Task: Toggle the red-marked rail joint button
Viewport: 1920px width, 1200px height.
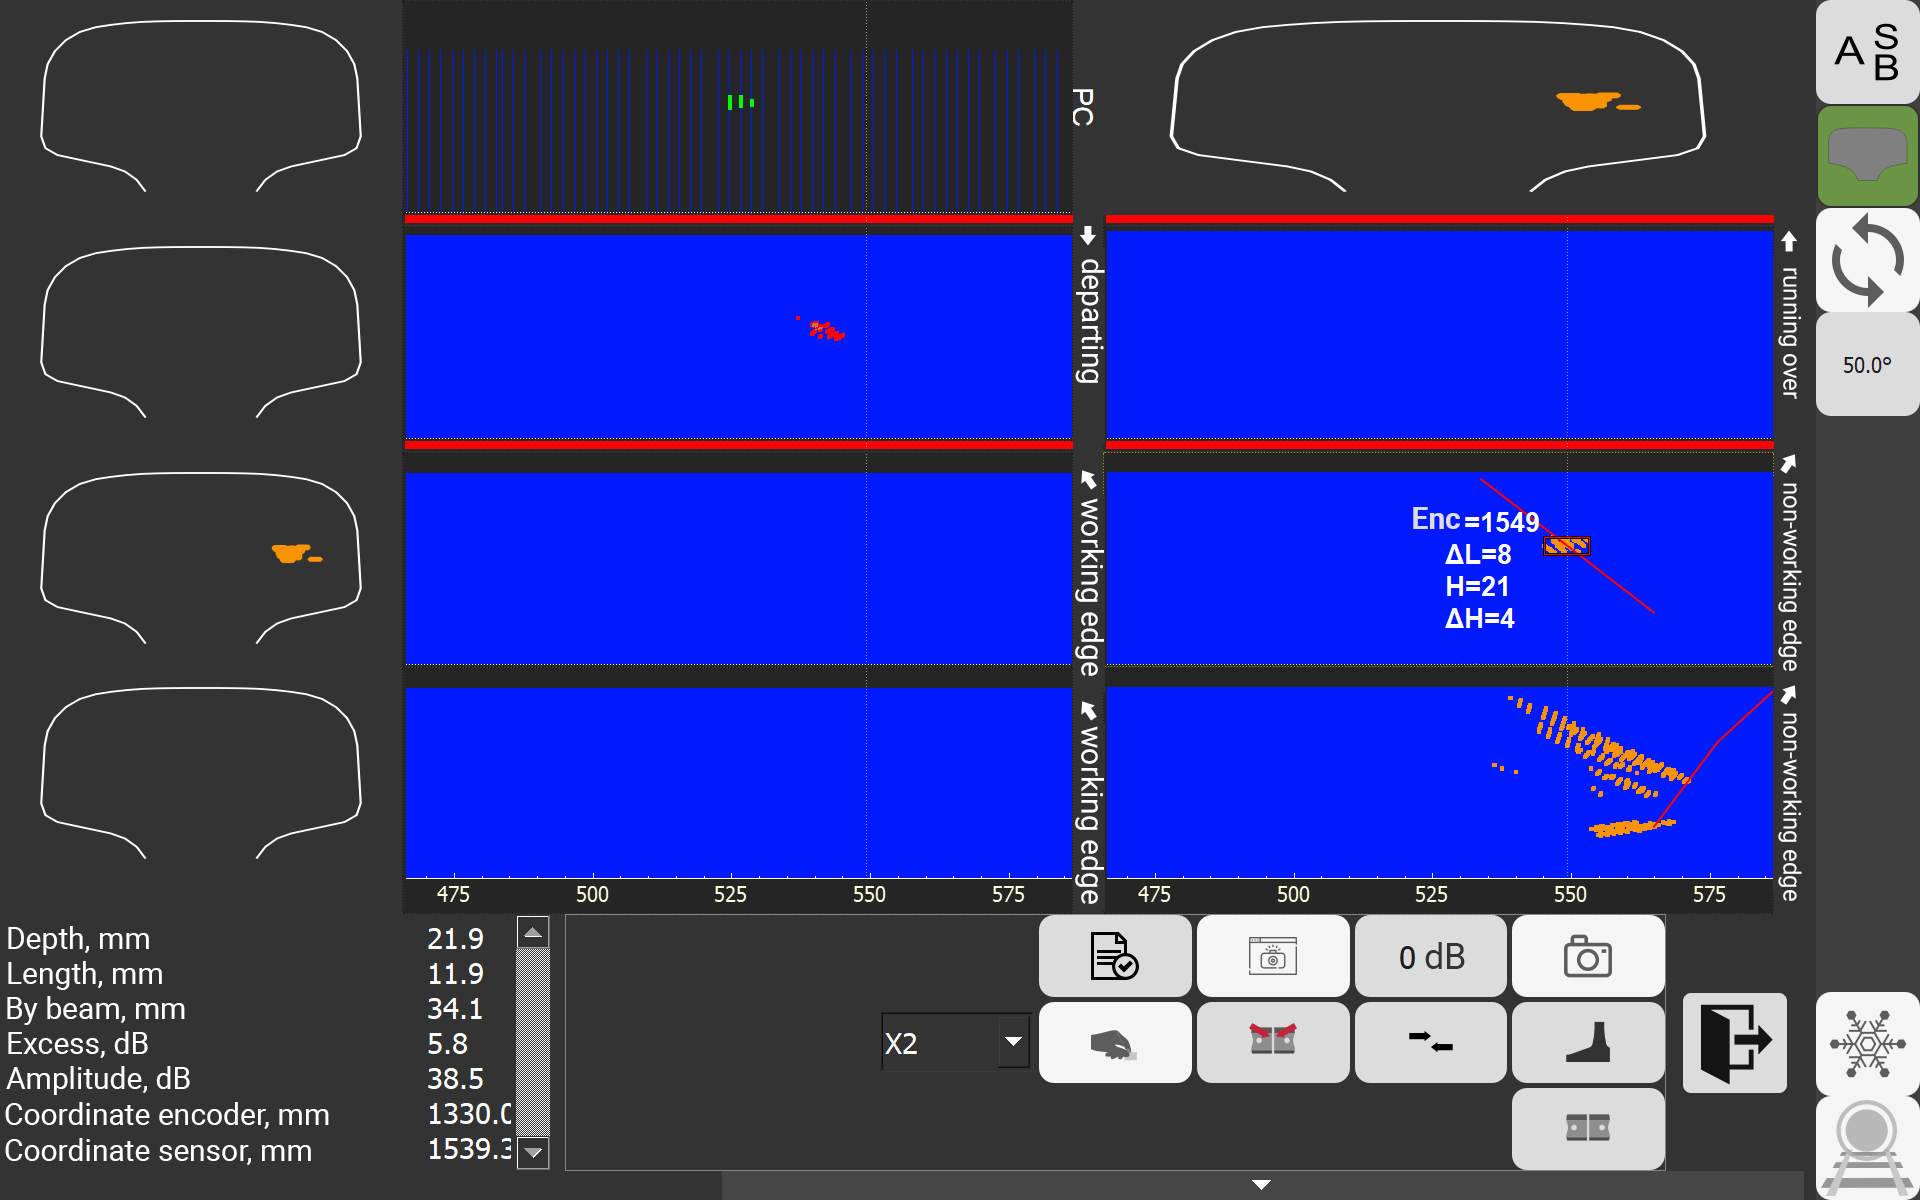Action: (x=1272, y=1043)
